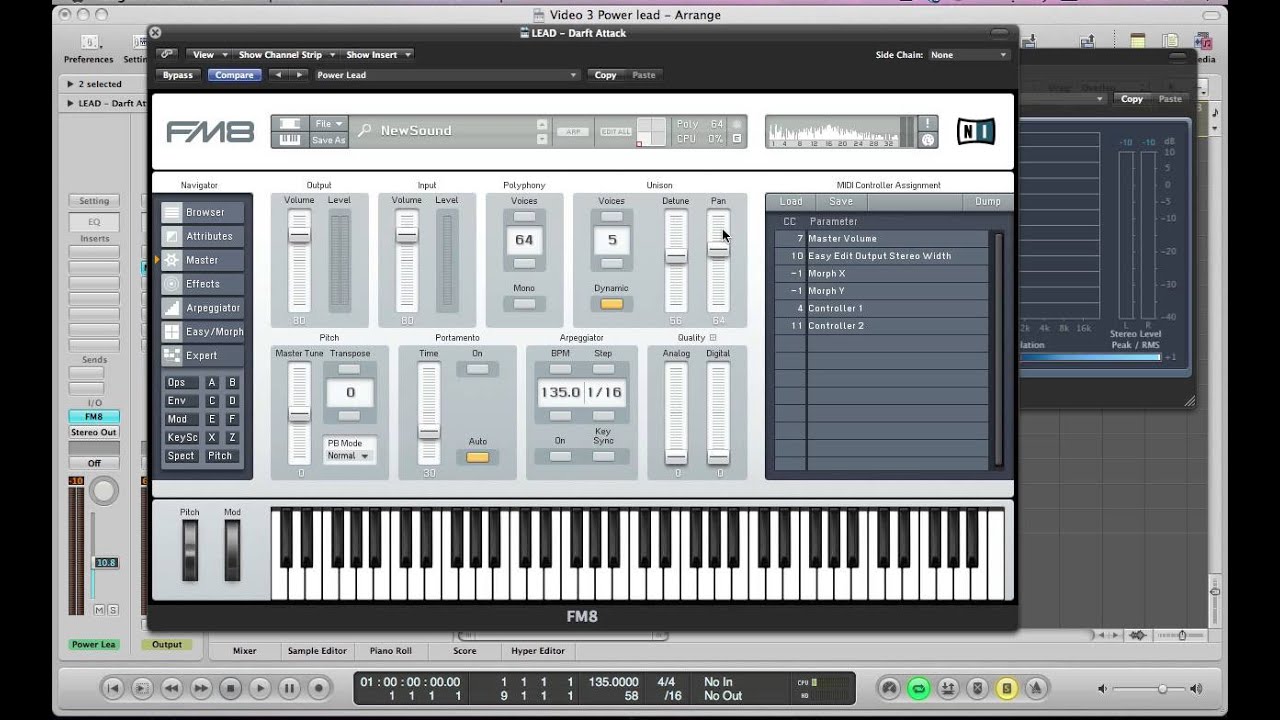Go to previous setting with left arrow
This screenshot has width=1280, height=720.
tap(277, 75)
